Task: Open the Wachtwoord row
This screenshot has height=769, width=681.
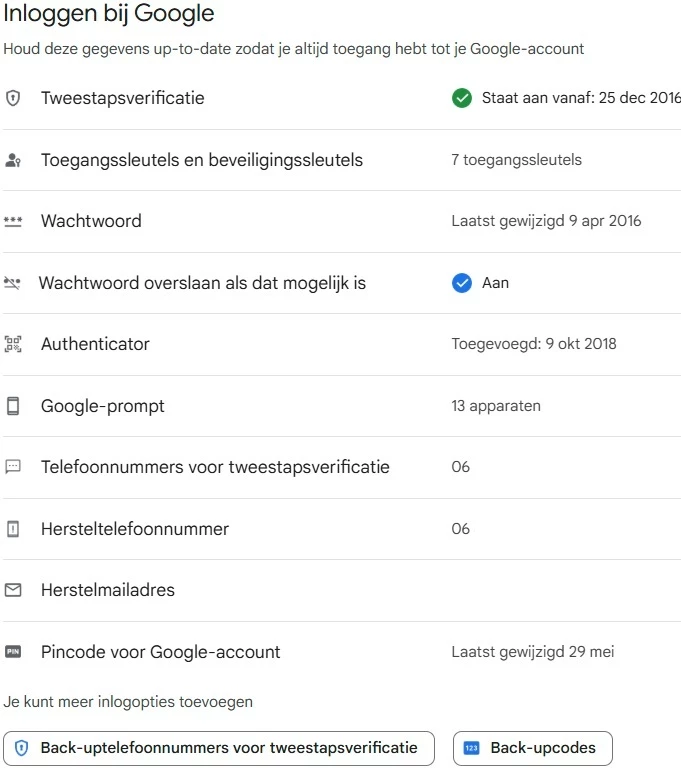Action: tap(91, 221)
